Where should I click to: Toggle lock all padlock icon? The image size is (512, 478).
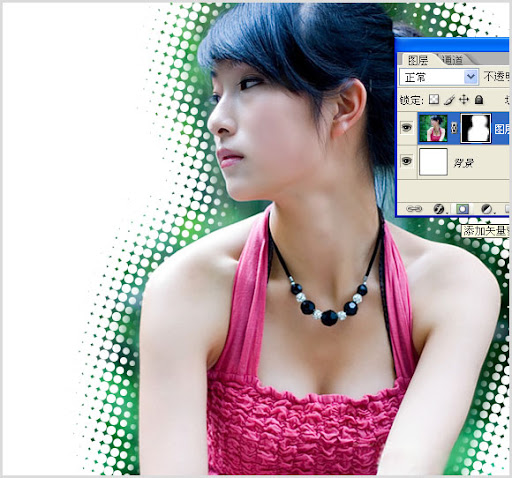(x=479, y=99)
